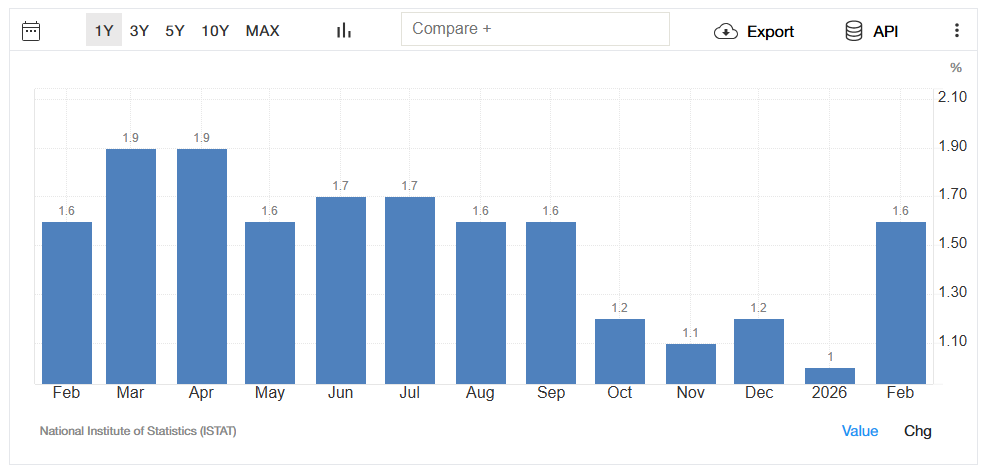Switch to the 5Y time range
This screenshot has width=985, height=470.
[175, 31]
